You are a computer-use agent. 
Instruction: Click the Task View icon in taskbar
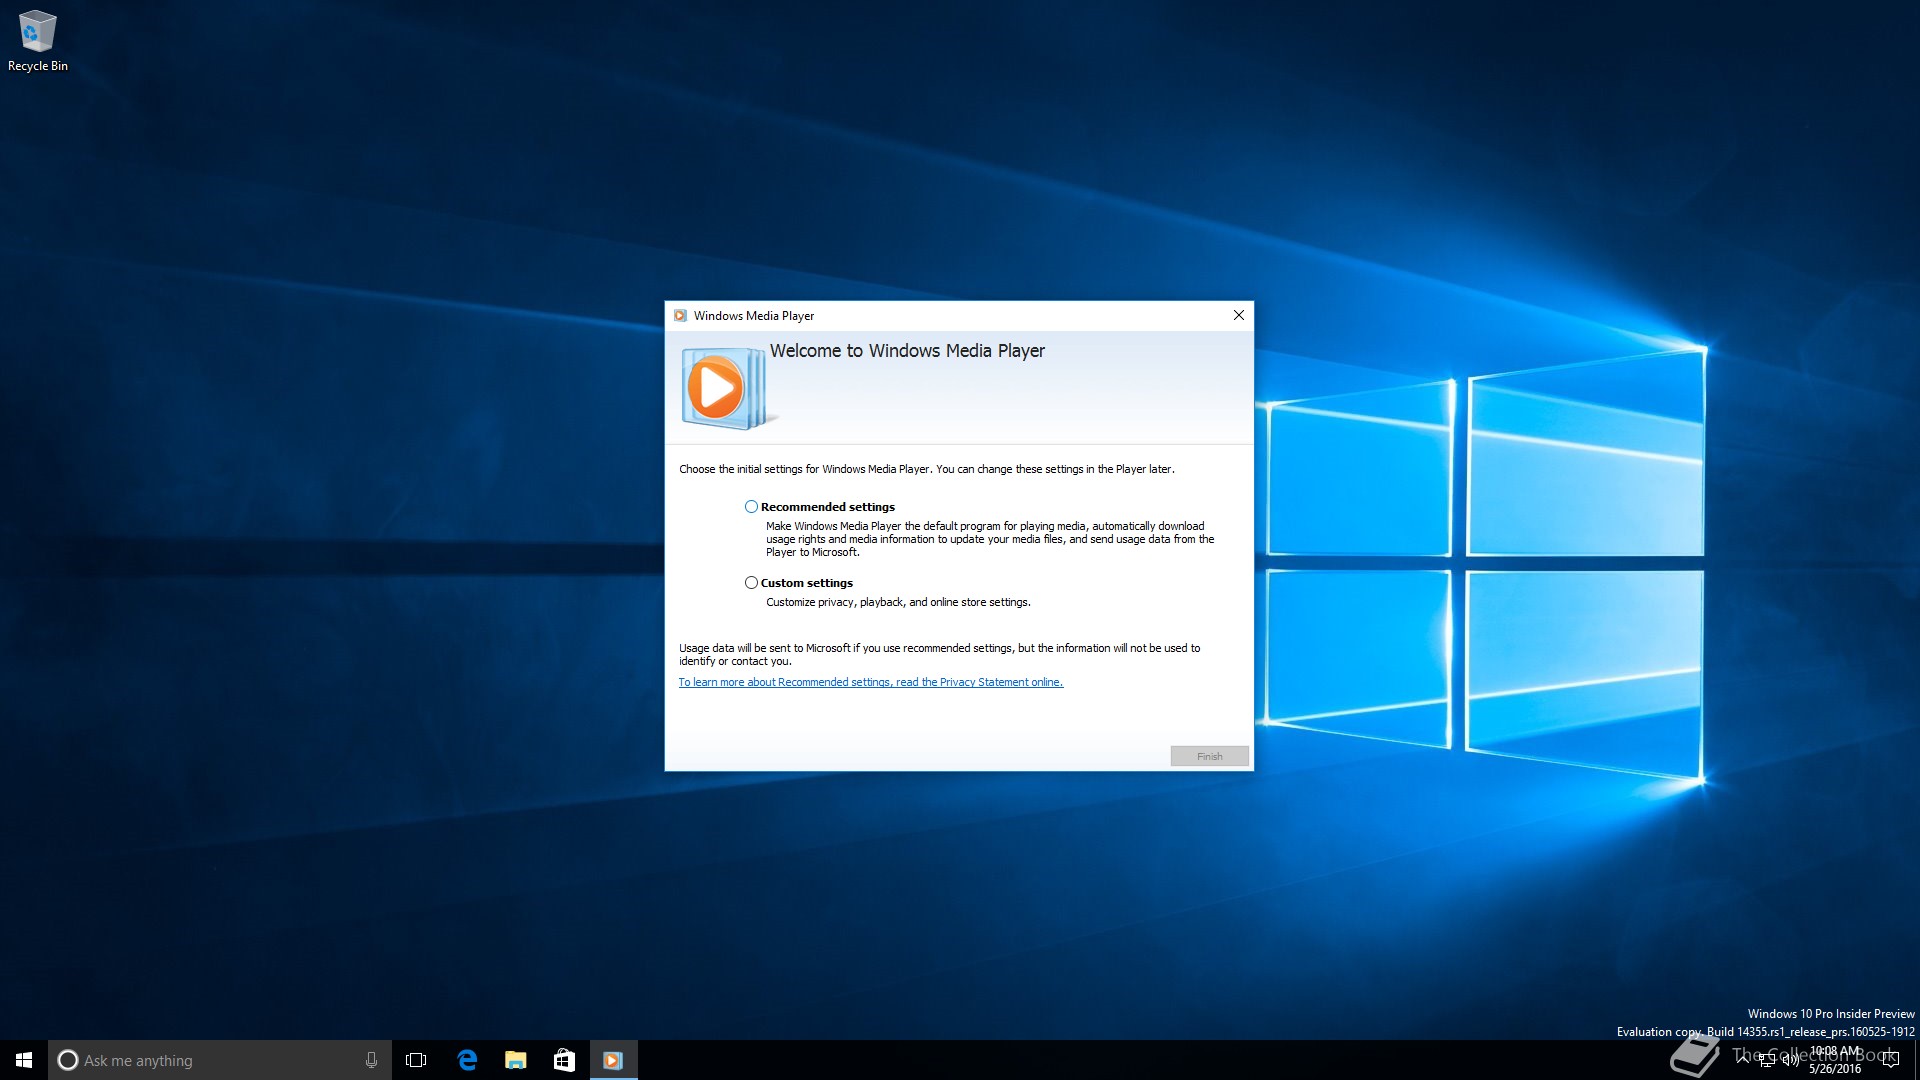point(417,1059)
